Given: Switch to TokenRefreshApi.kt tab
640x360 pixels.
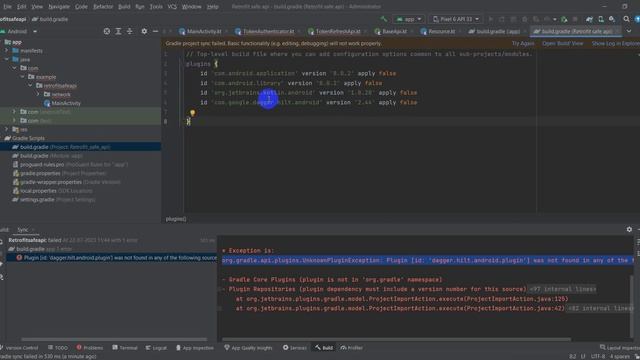Looking at the screenshot, I should pyautogui.click(x=335, y=31).
